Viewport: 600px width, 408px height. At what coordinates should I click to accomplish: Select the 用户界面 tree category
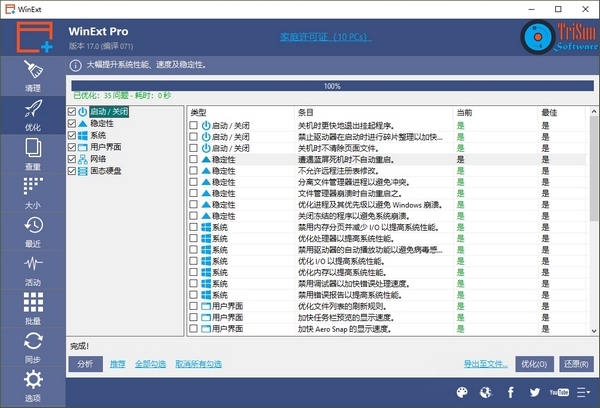click(x=106, y=147)
